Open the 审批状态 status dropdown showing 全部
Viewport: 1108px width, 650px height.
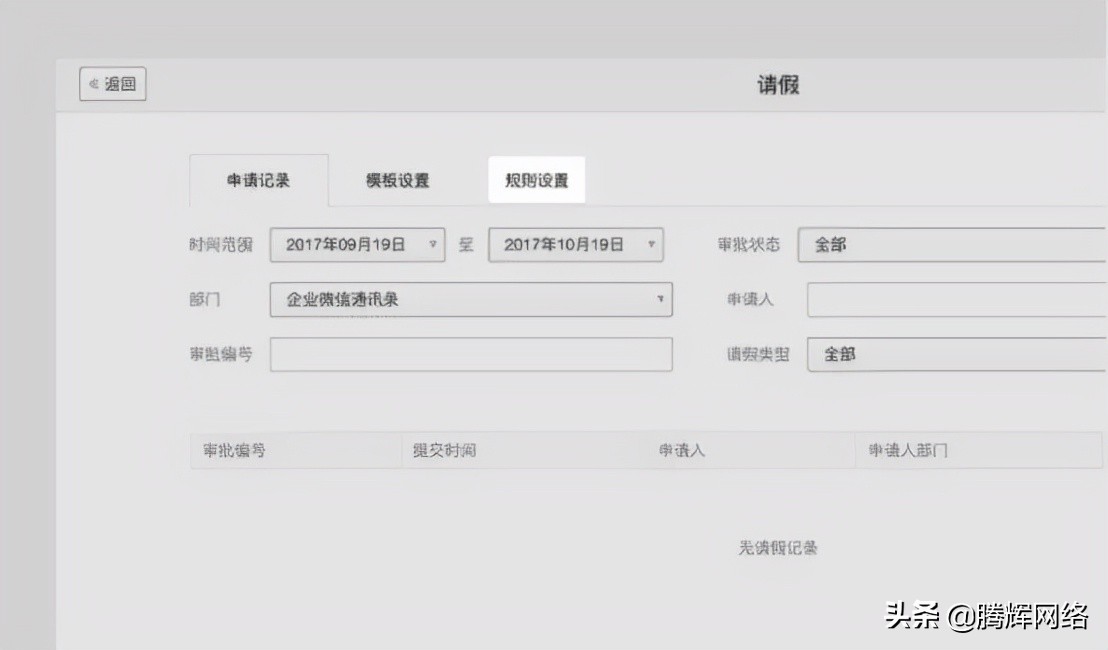[950, 245]
